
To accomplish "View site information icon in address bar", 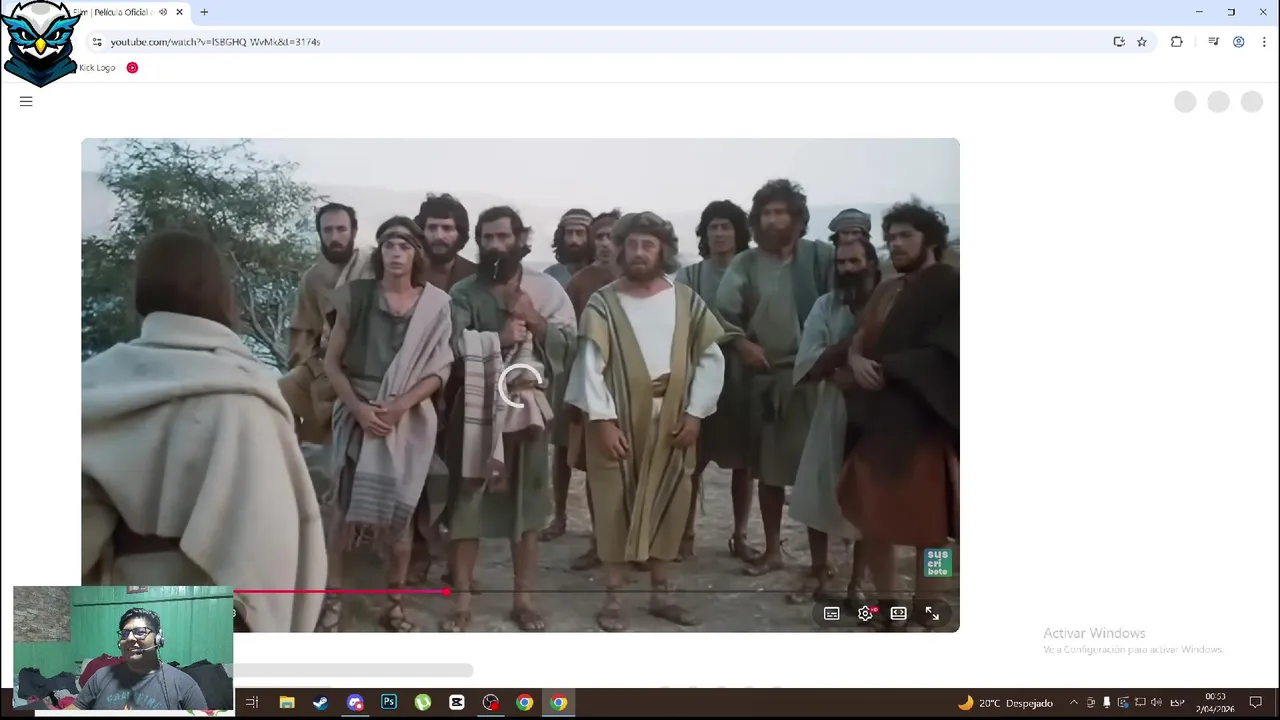I will point(97,42).
